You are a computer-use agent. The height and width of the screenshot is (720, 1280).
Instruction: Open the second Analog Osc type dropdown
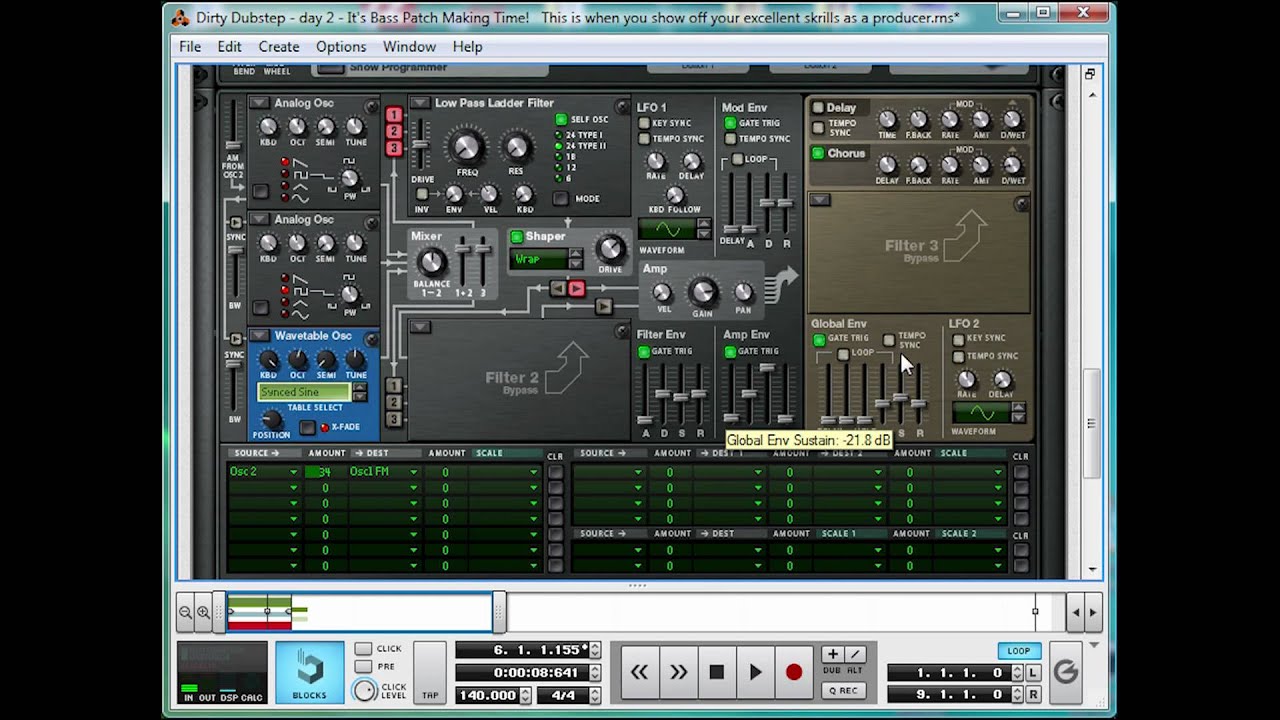pyautogui.click(x=259, y=219)
